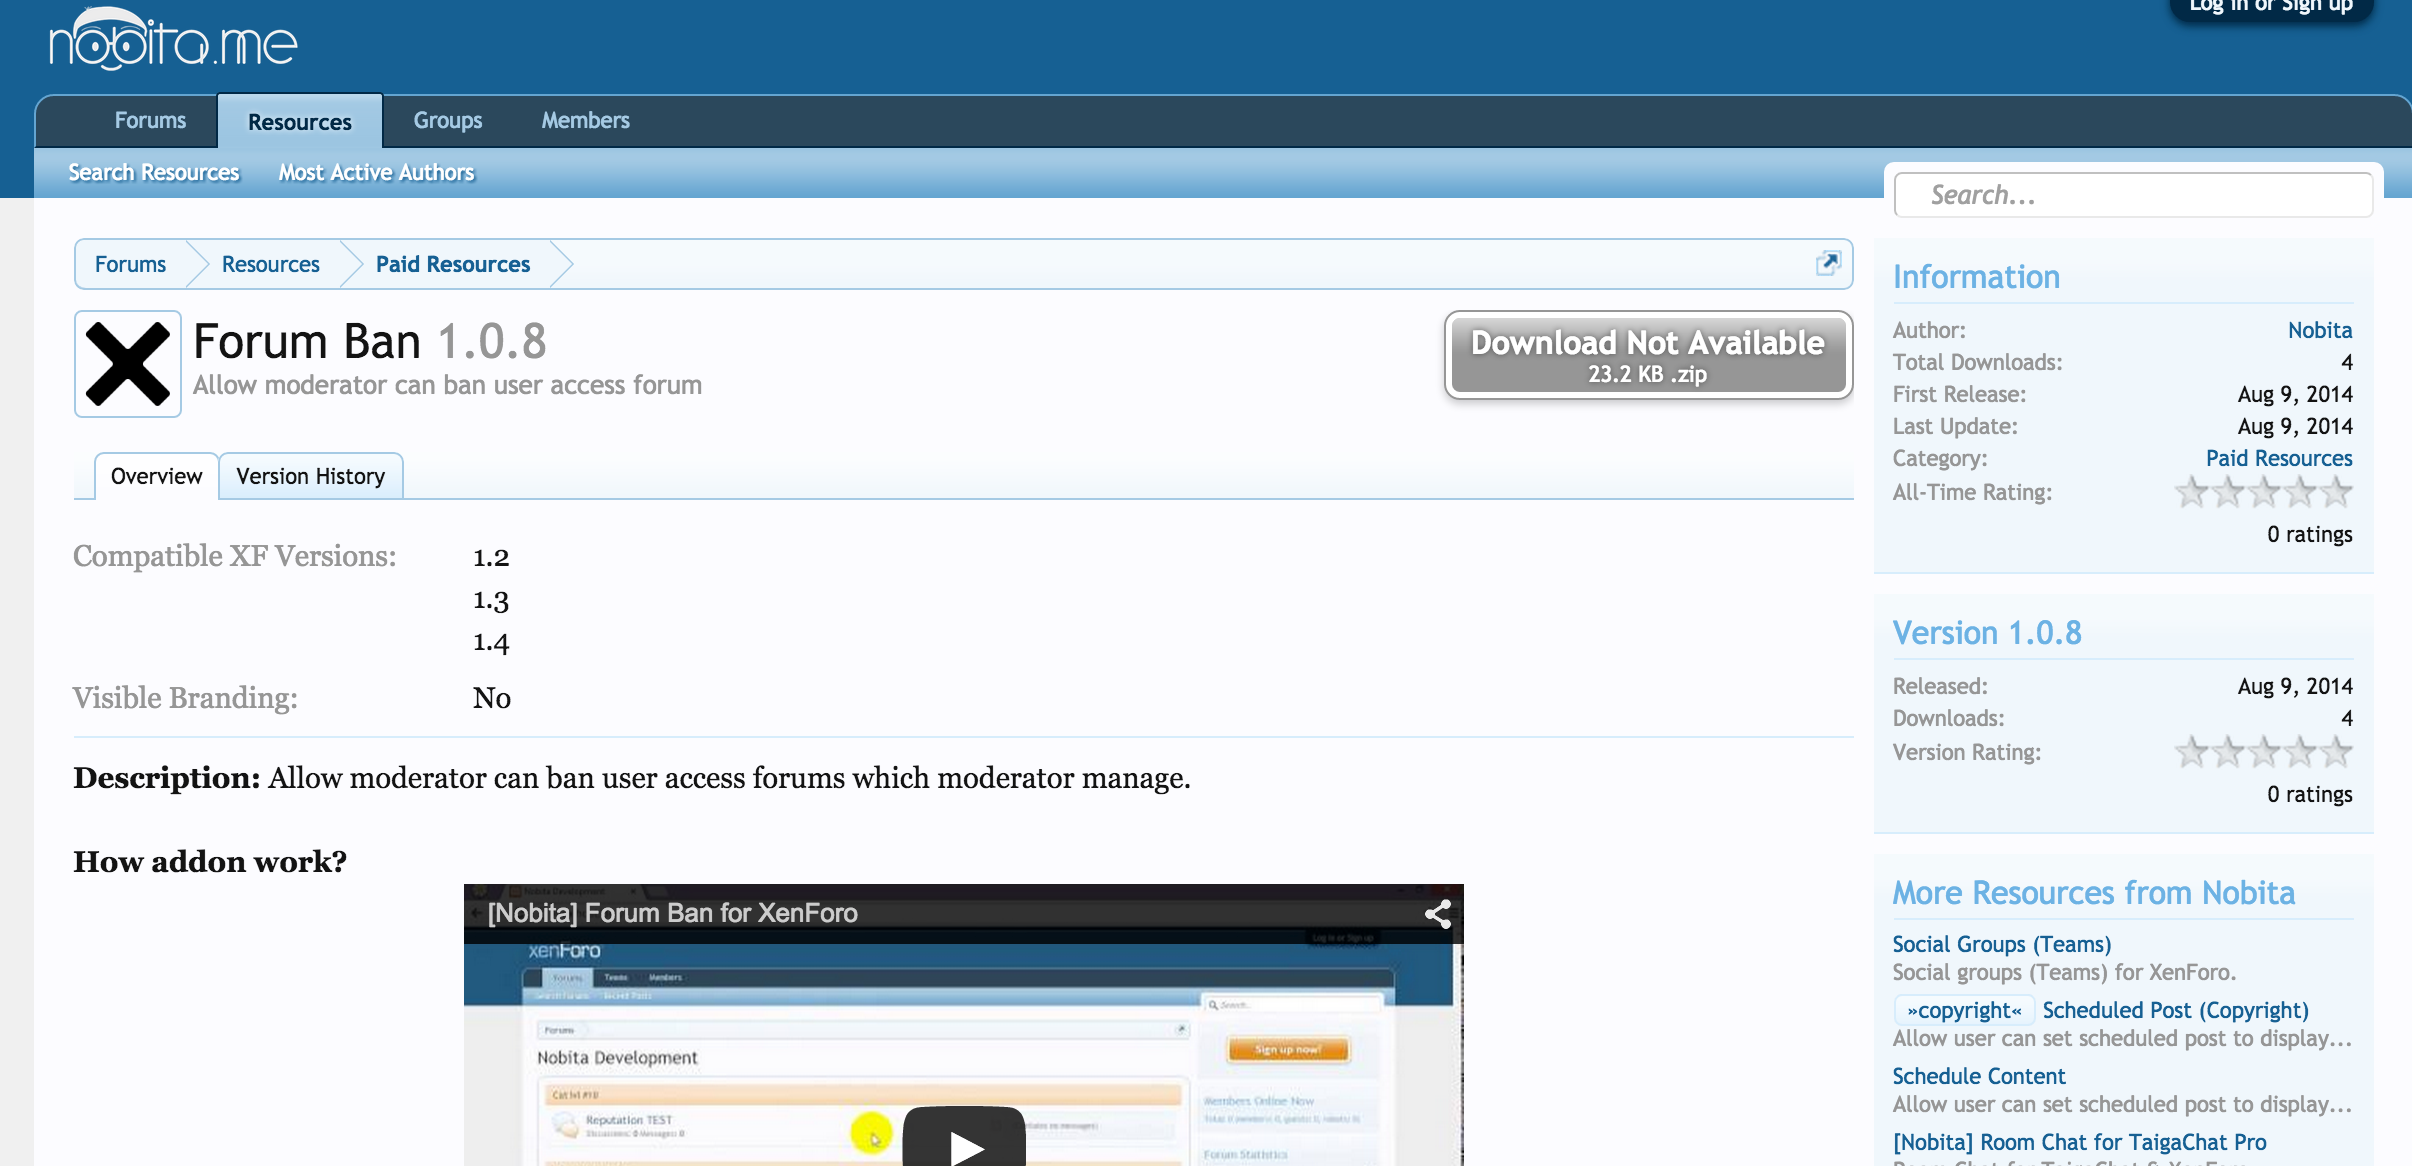Click the video title '[Nobita] Forum Ban for XenForo'
The height and width of the screenshot is (1166, 2412).
[x=672, y=913]
